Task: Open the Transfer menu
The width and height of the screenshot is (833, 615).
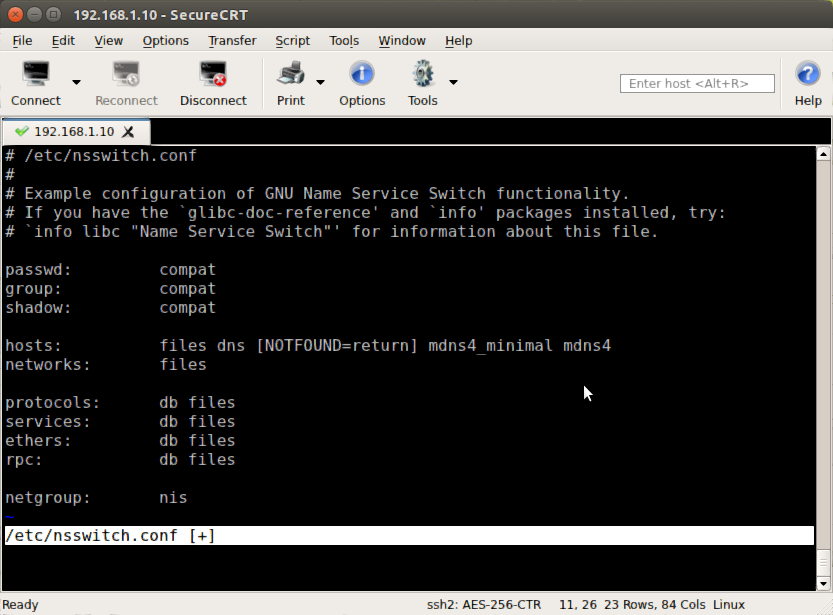Action: pyautogui.click(x=232, y=41)
